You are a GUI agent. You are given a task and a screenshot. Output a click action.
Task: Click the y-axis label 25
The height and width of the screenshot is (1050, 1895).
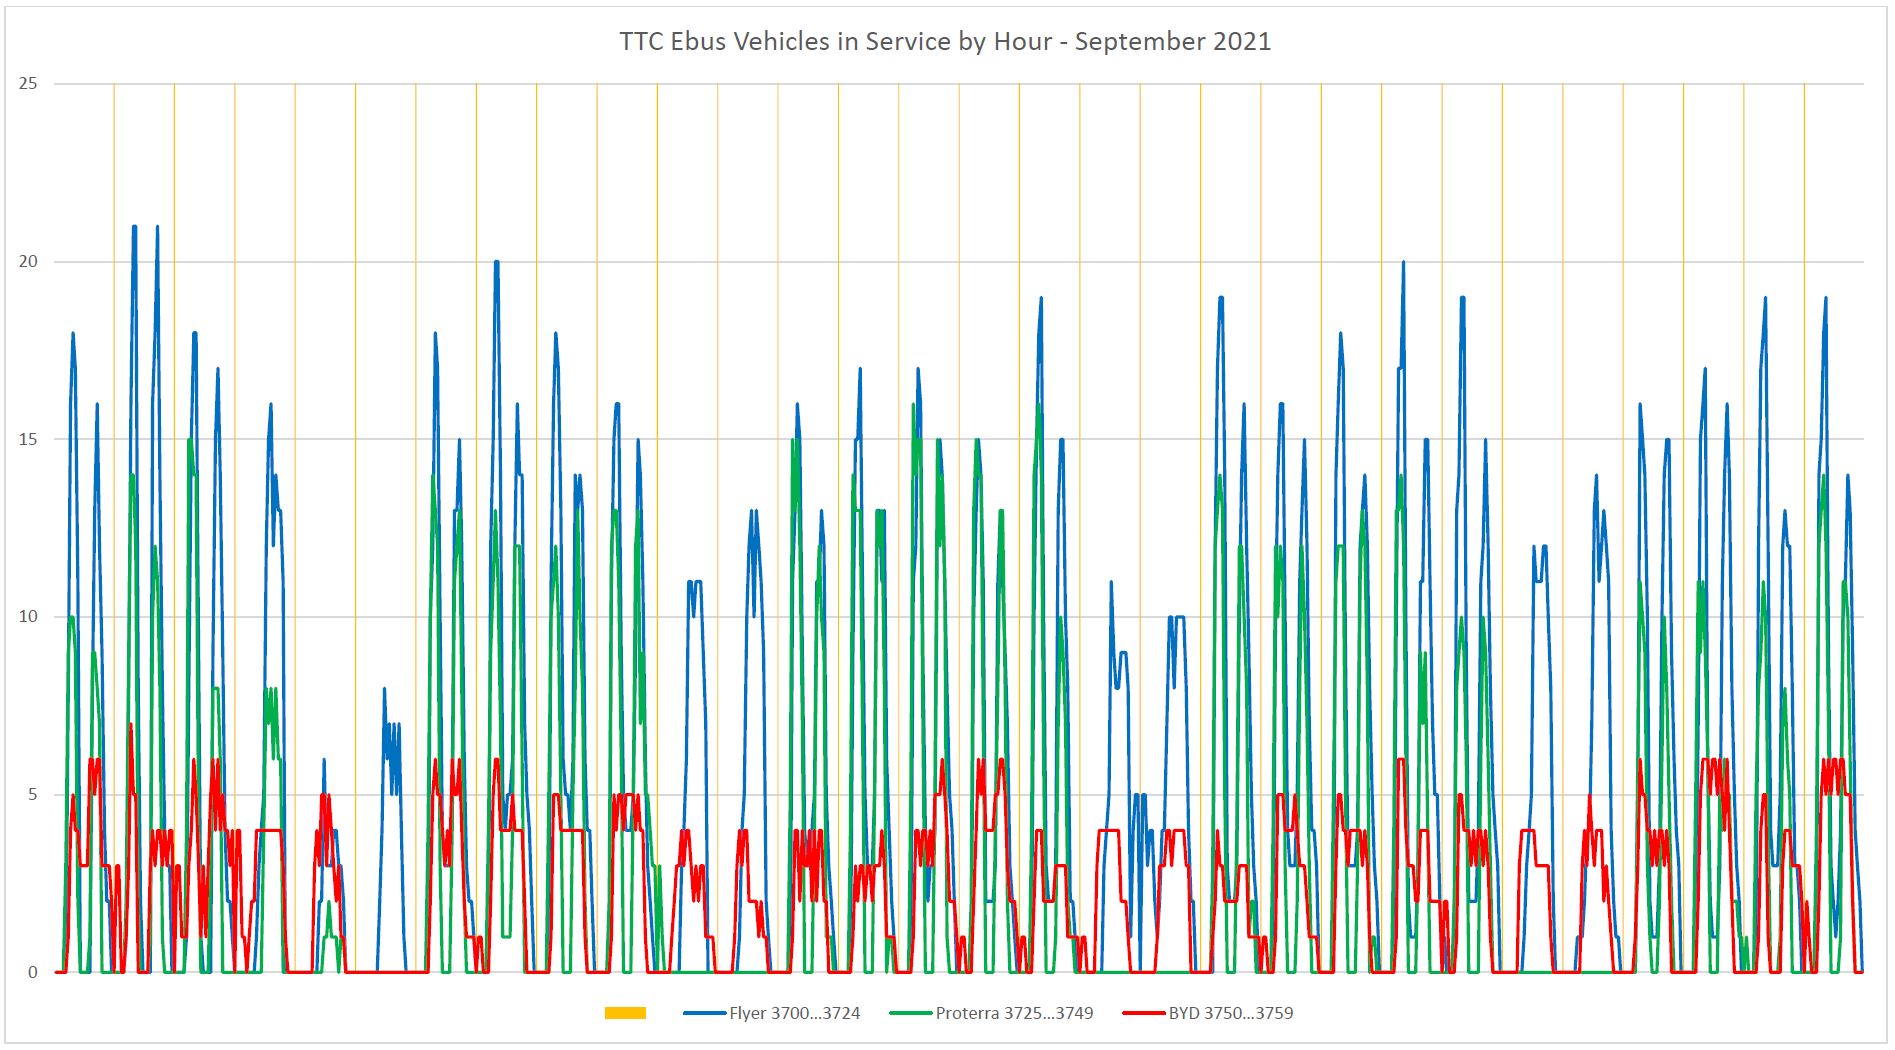point(29,84)
